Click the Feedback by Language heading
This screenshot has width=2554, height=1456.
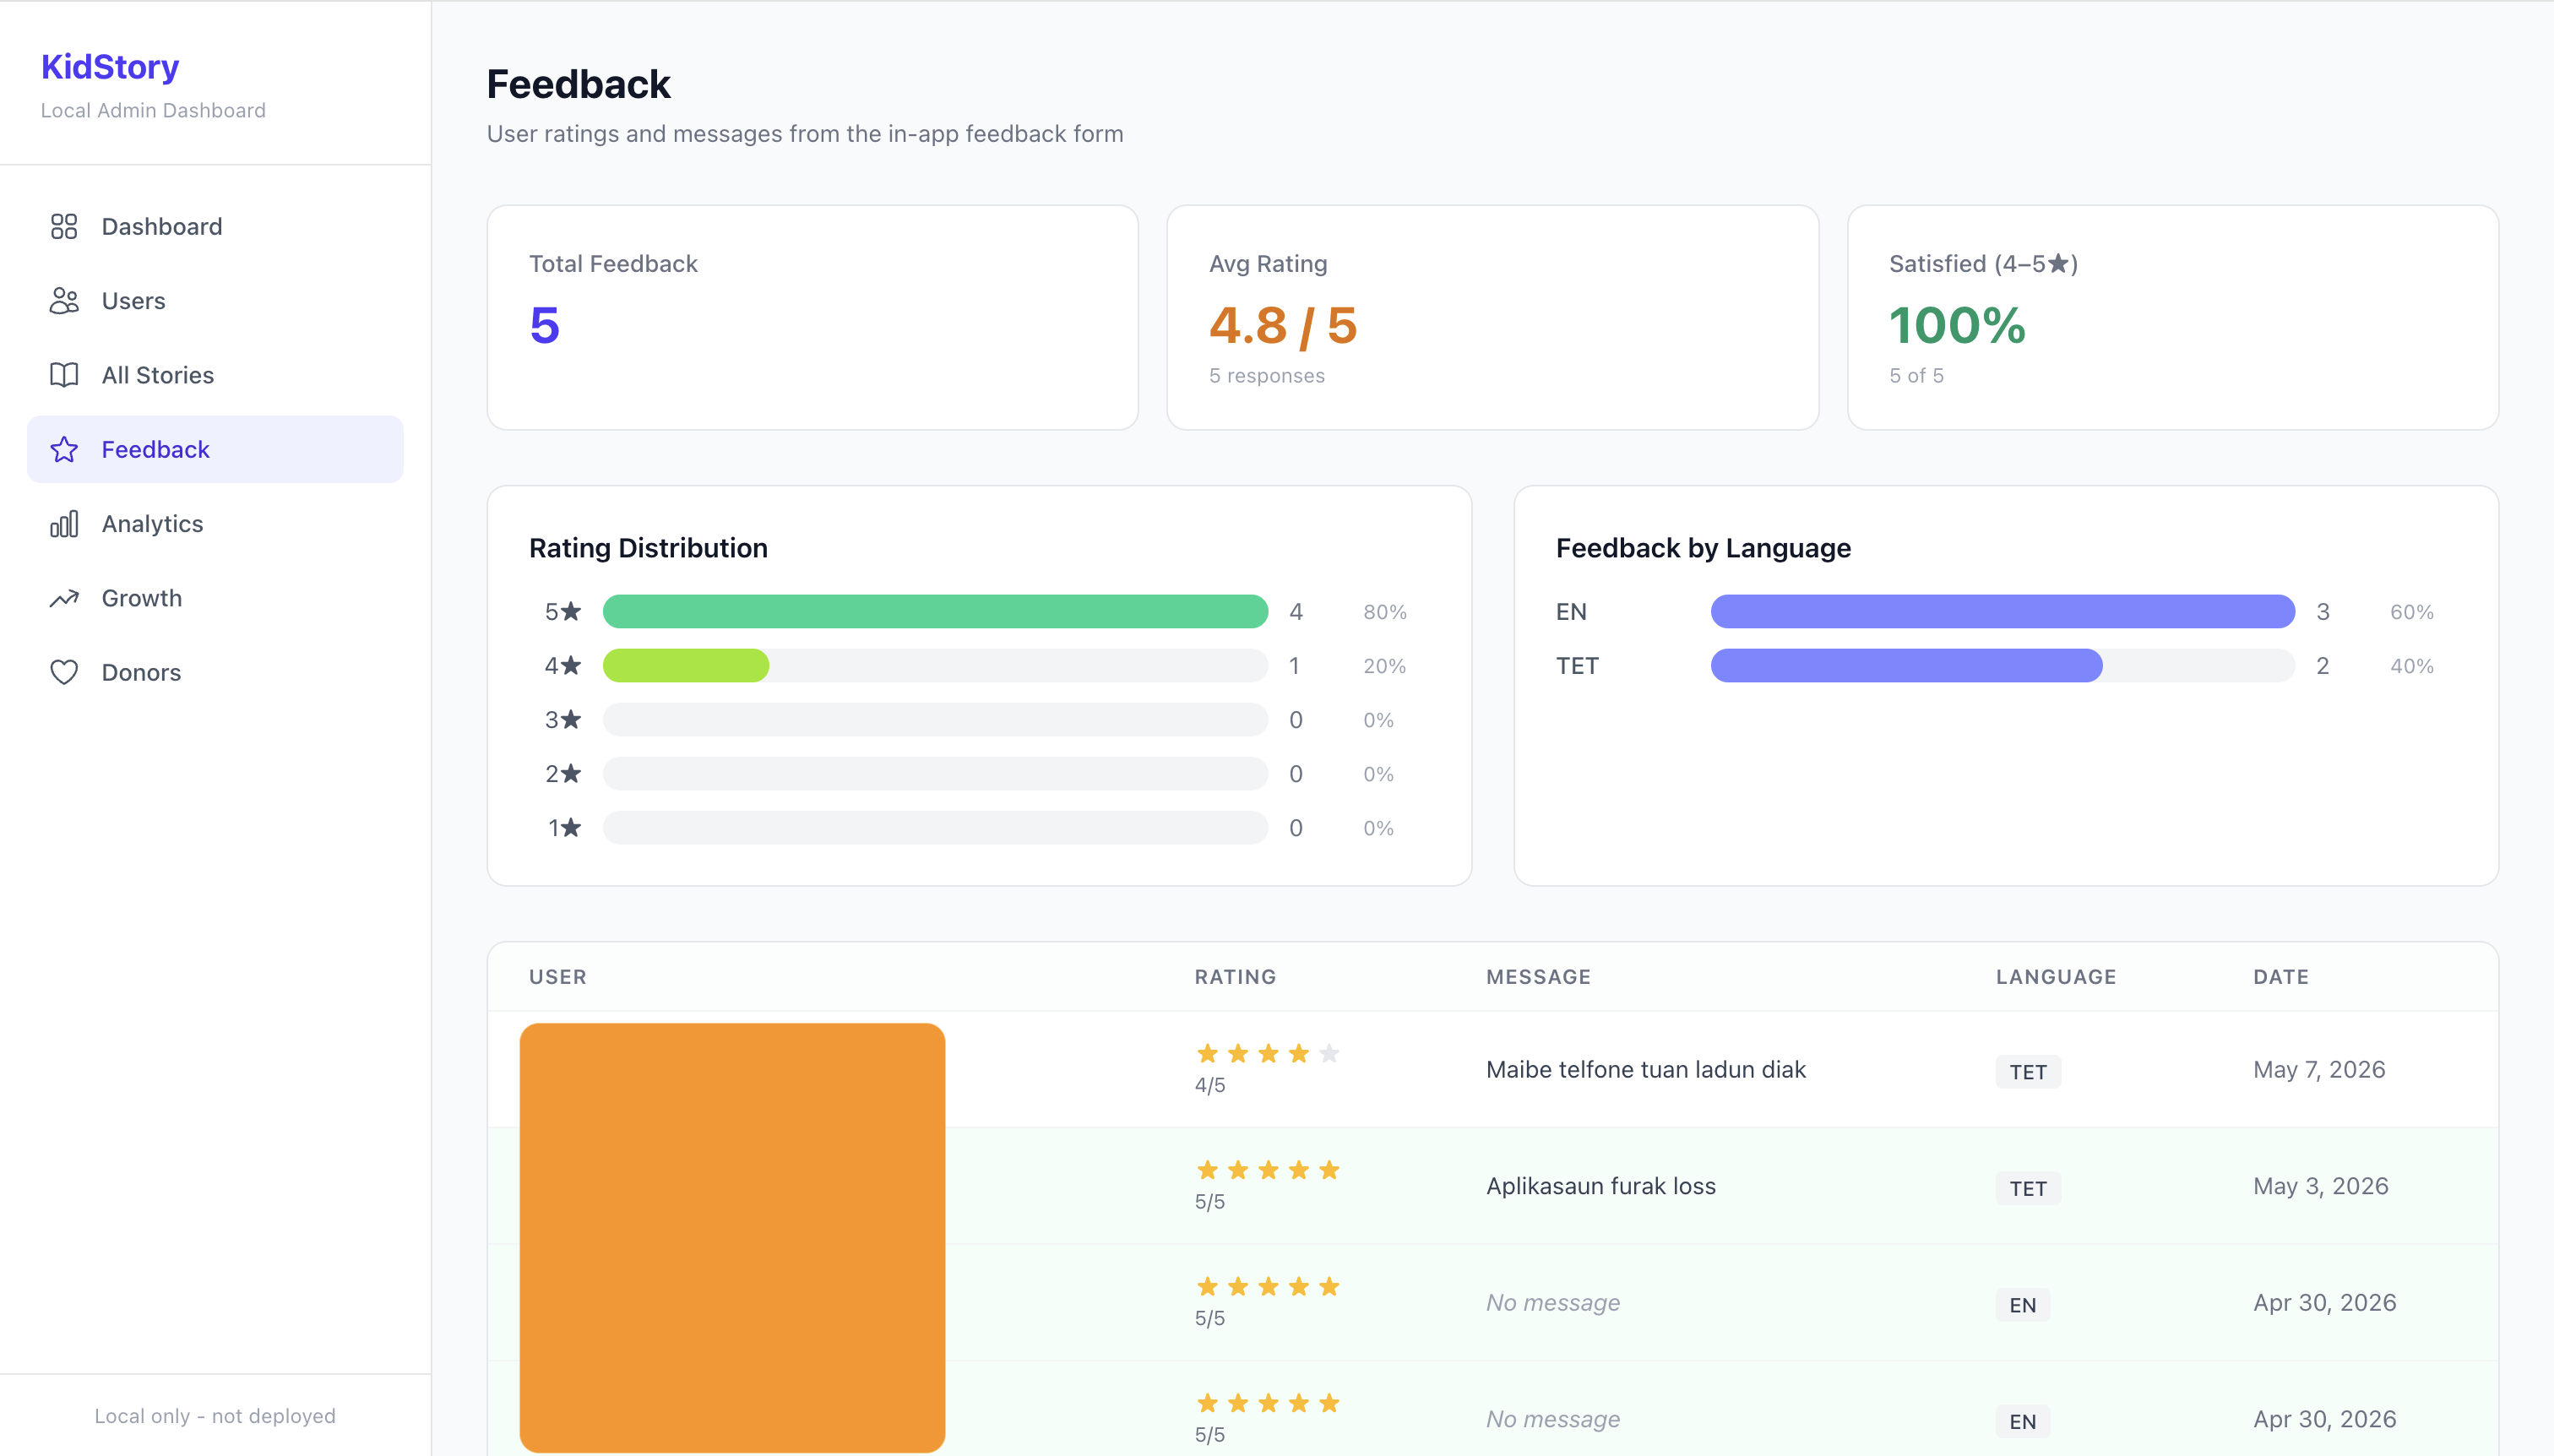pos(1703,548)
